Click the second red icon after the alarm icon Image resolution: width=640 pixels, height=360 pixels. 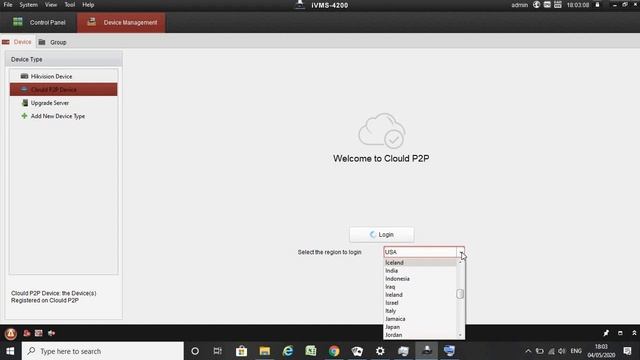click(x=39, y=333)
